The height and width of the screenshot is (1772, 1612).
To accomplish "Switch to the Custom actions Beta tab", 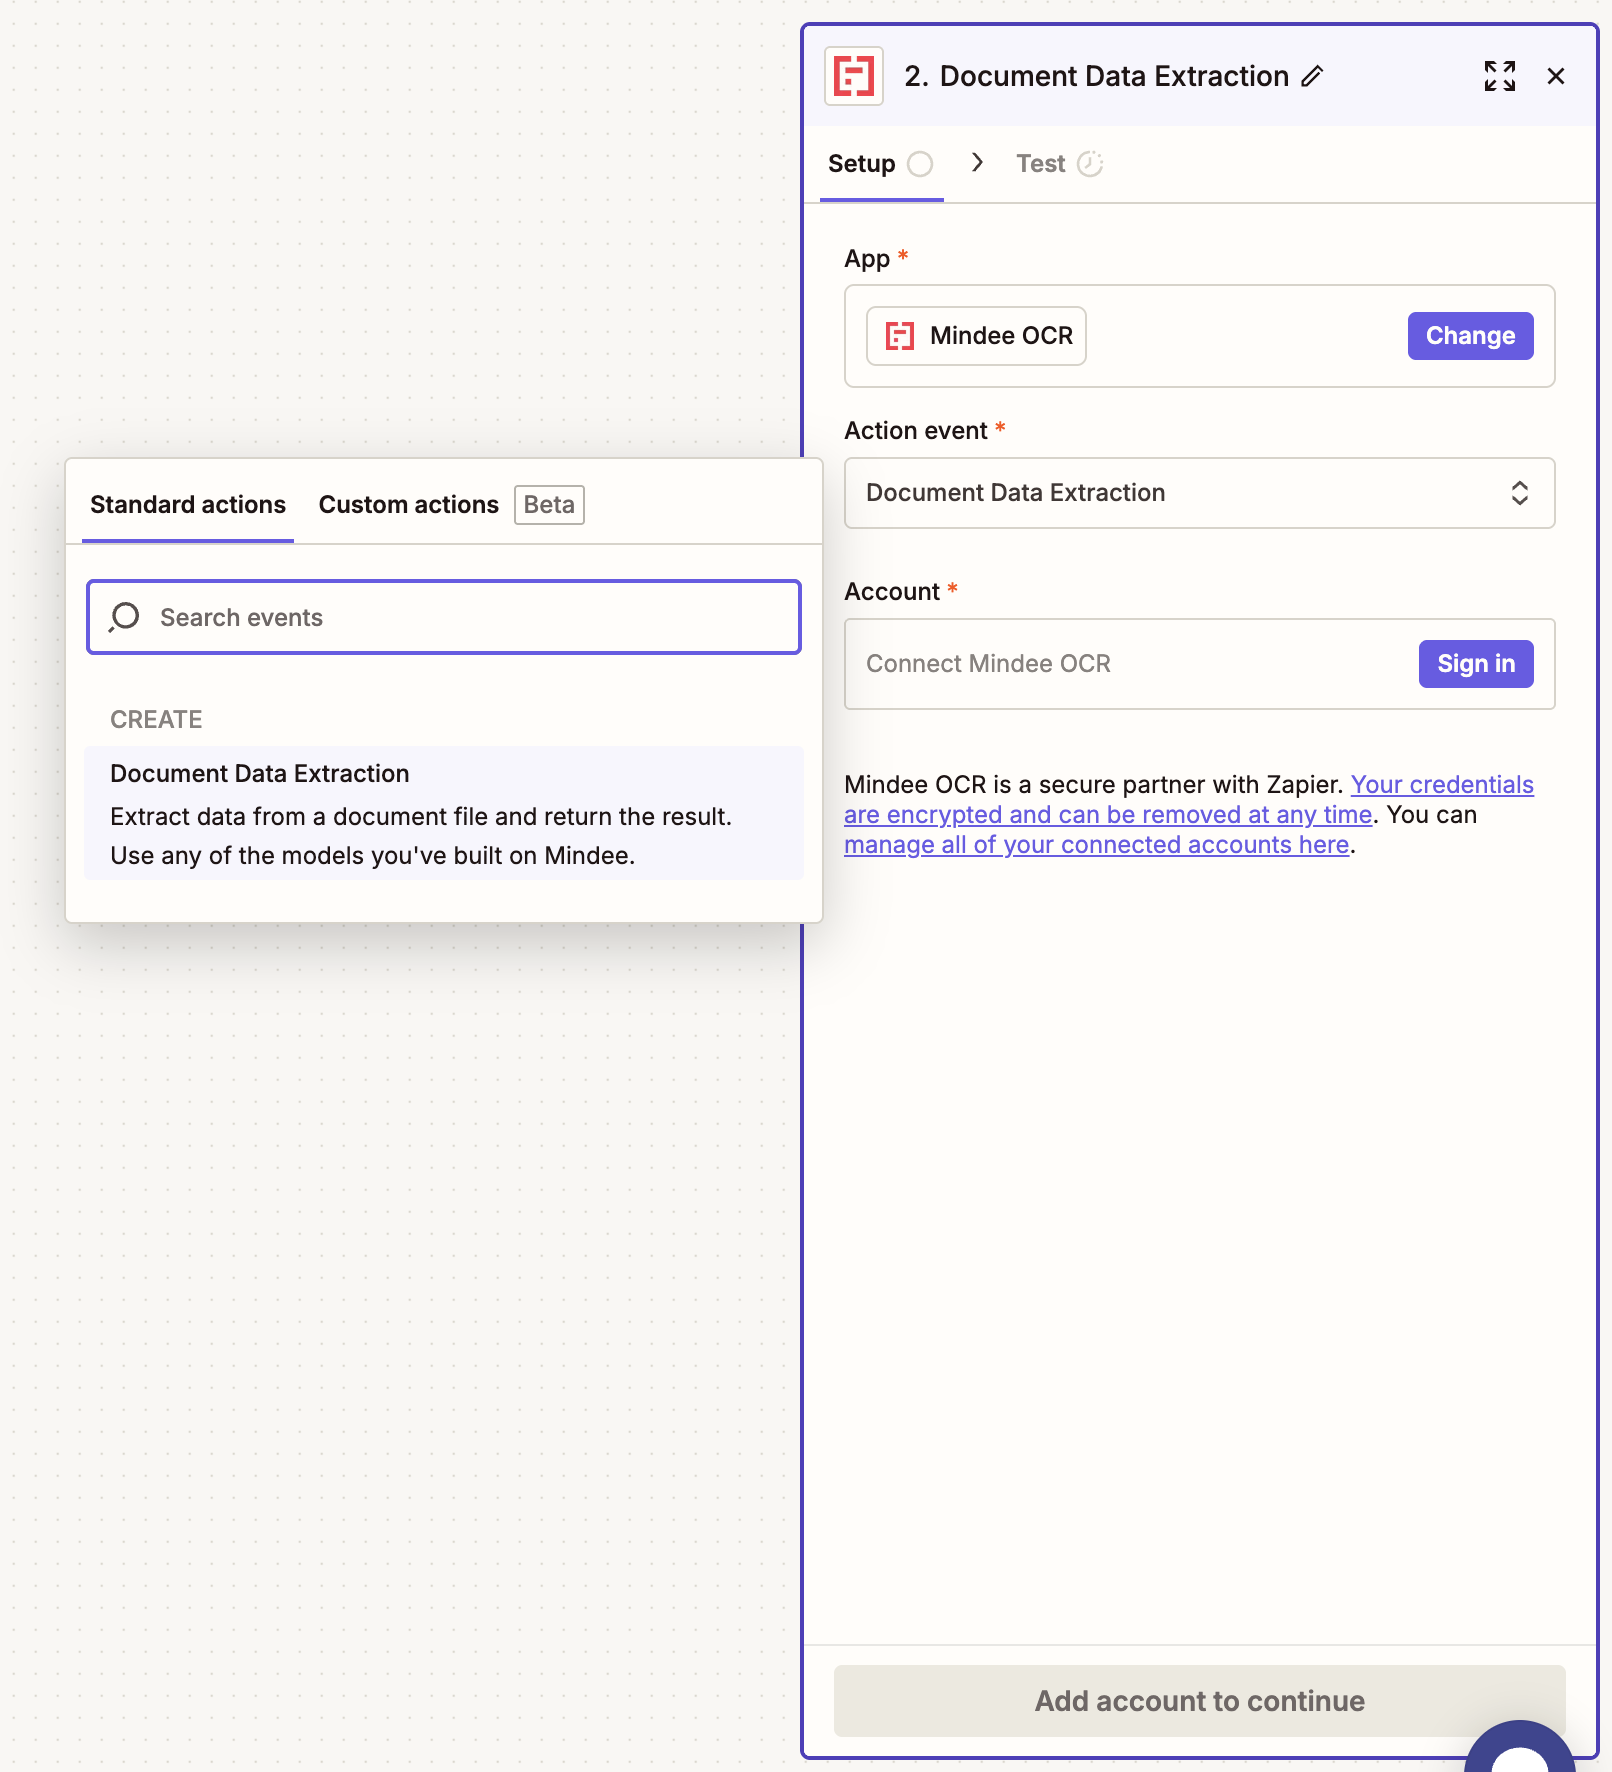I will click(x=408, y=504).
